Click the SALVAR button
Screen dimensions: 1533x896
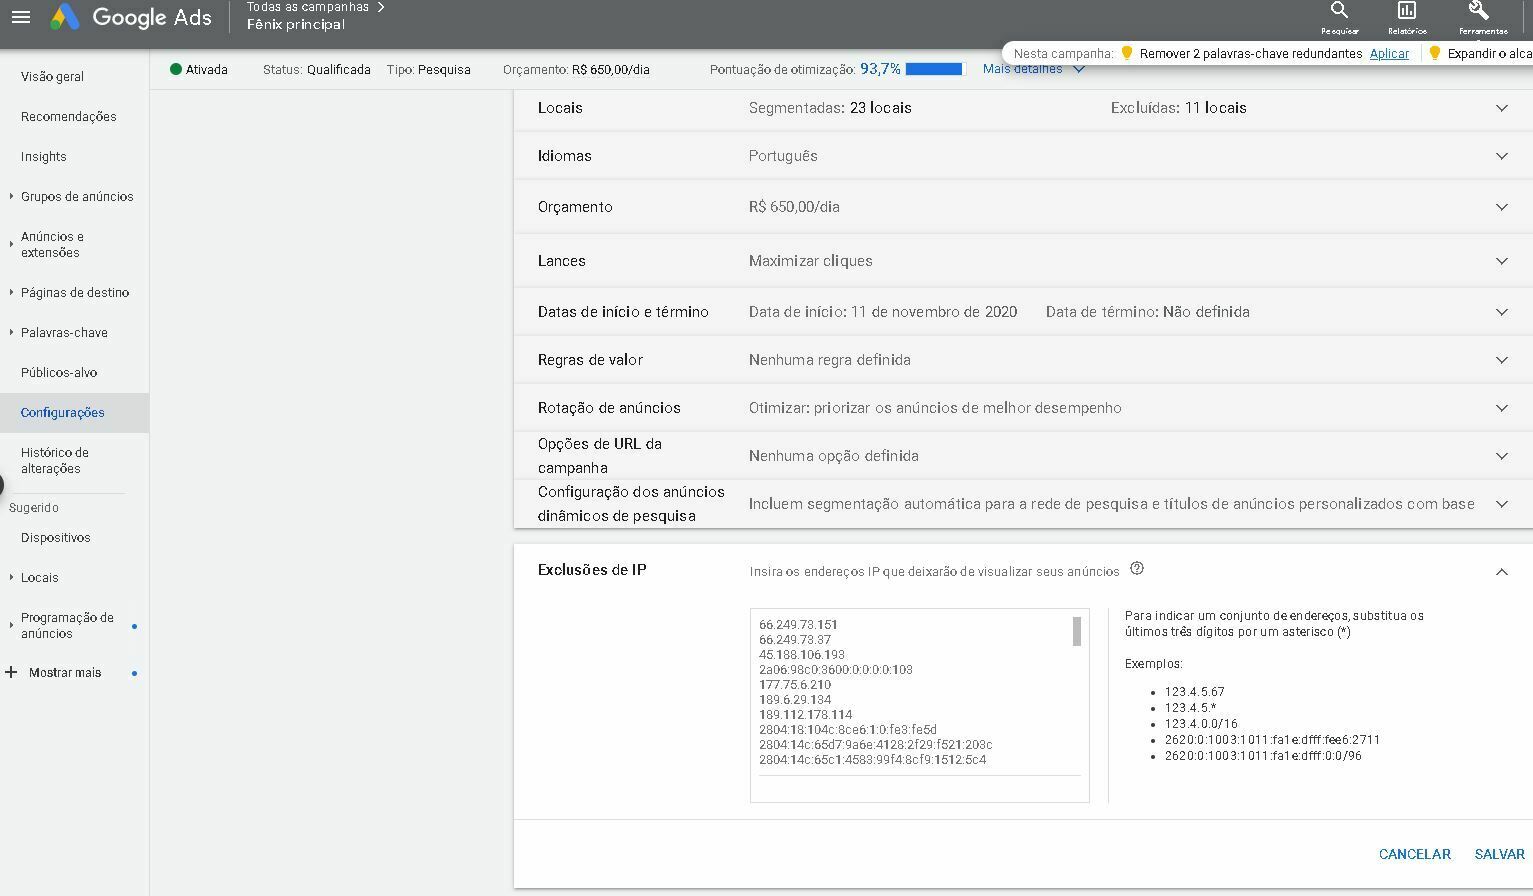click(1499, 854)
